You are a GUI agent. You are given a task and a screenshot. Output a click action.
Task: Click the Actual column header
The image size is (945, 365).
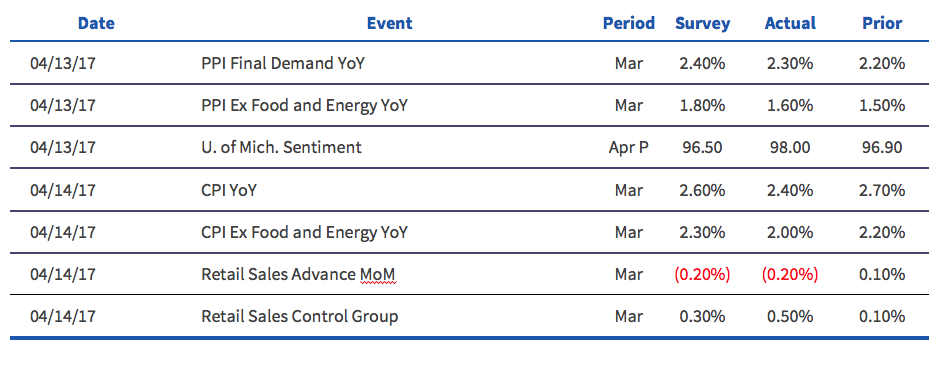[790, 23]
